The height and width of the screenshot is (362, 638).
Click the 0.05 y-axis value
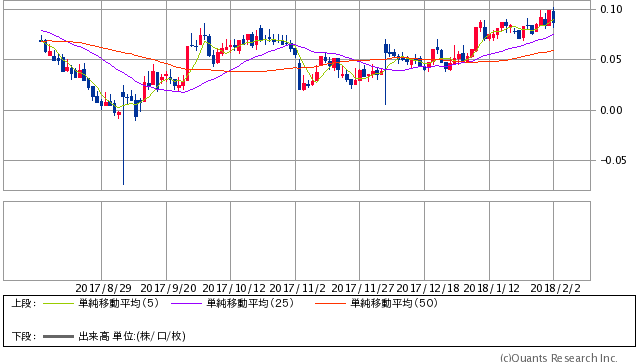611,60
